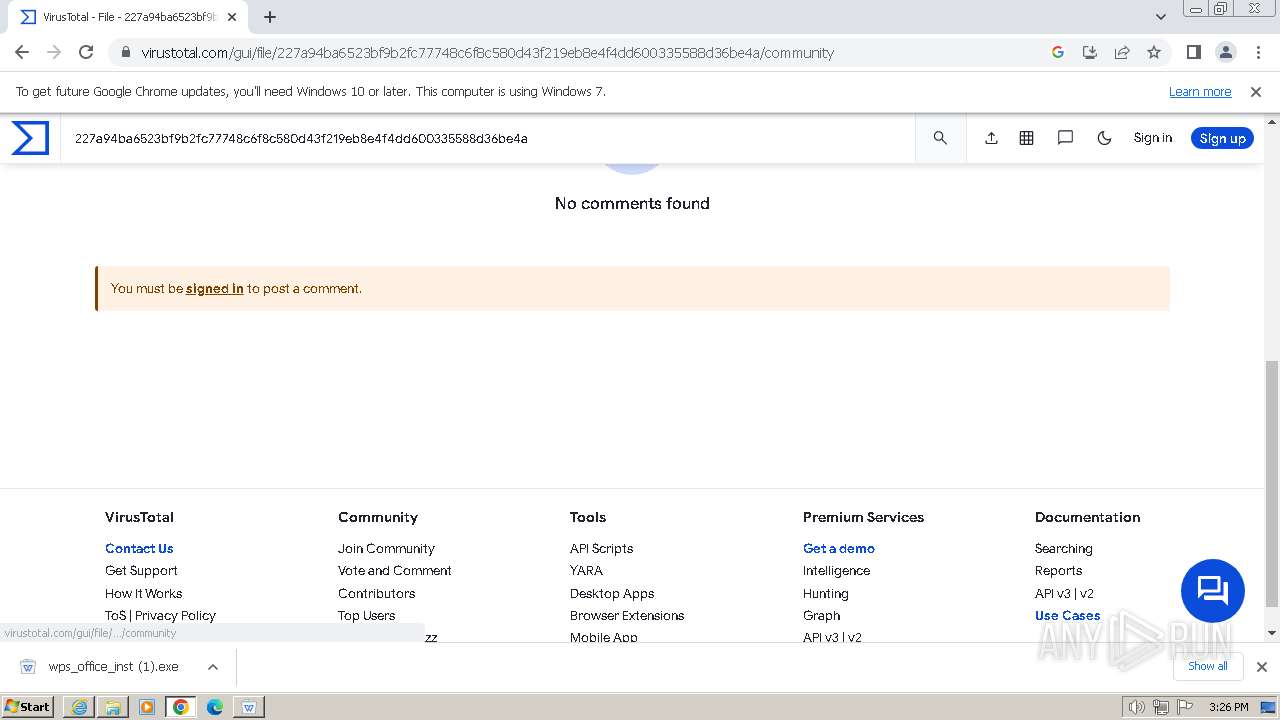The width and height of the screenshot is (1280, 720).
Task: Open Get Support link
Action: [x=141, y=570]
